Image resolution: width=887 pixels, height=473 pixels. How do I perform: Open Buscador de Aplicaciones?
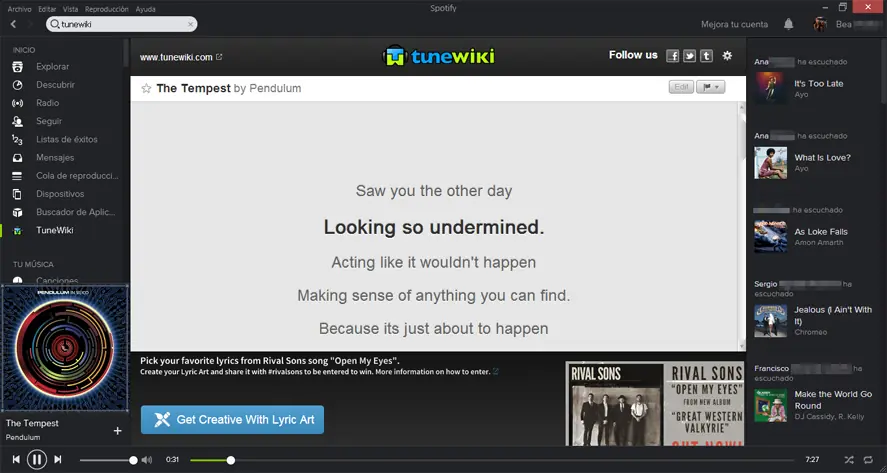click(x=75, y=212)
